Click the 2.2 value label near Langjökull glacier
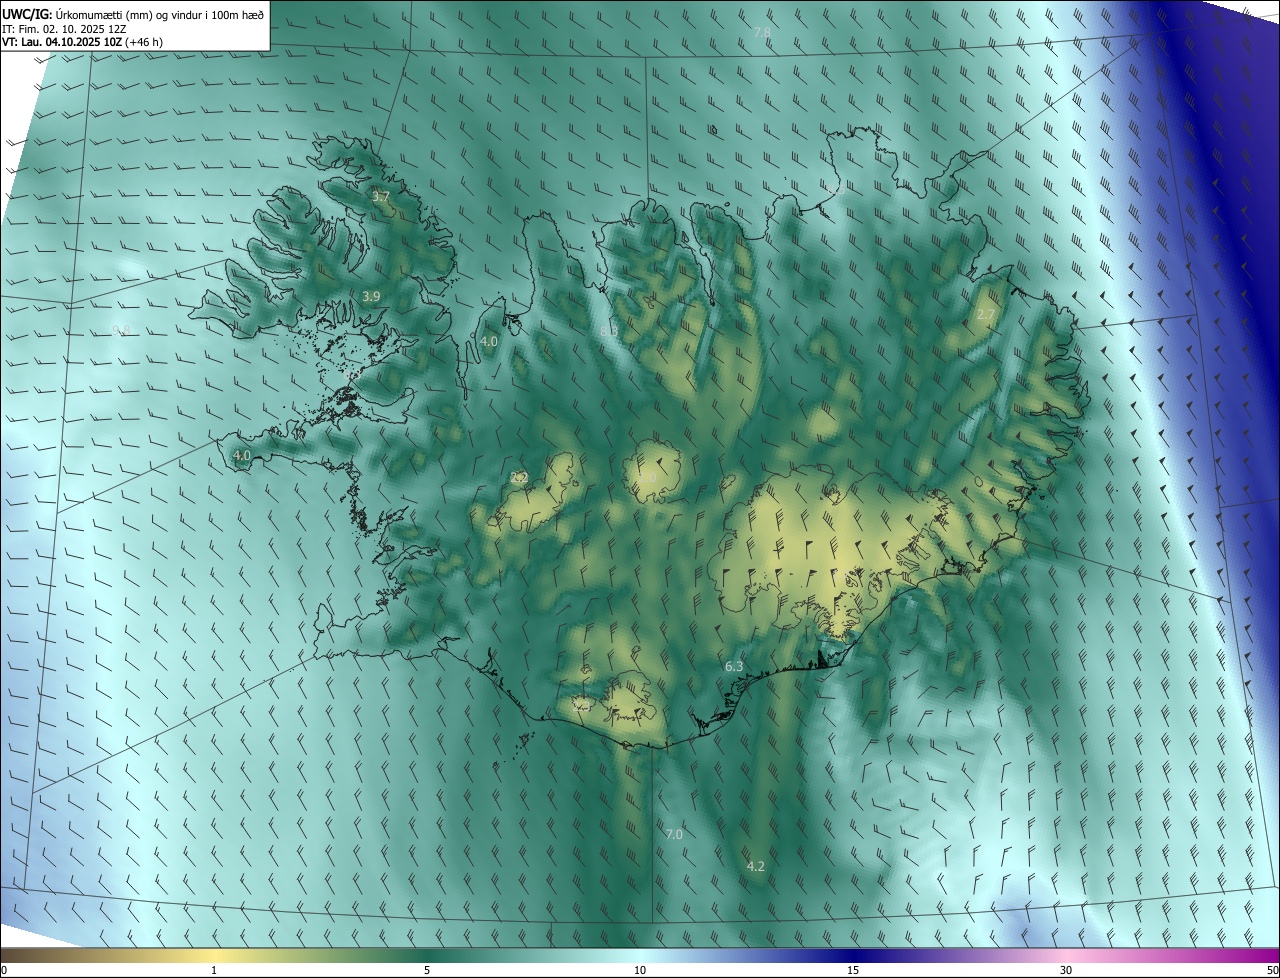1280x978 pixels. pyautogui.click(x=518, y=478)
